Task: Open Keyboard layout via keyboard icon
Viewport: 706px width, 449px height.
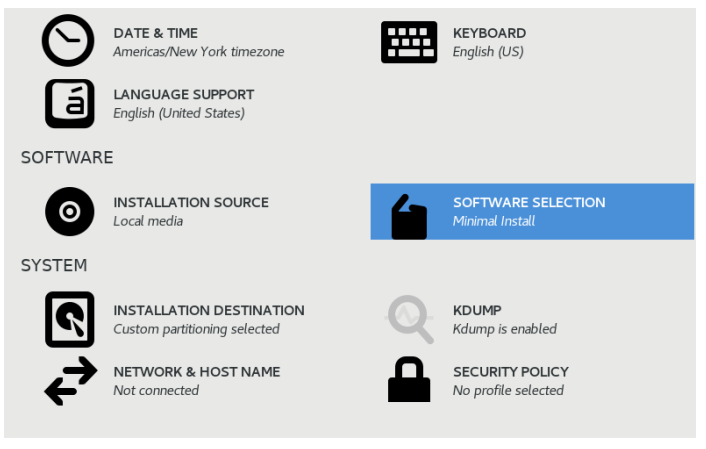Action: coord(409,41)
